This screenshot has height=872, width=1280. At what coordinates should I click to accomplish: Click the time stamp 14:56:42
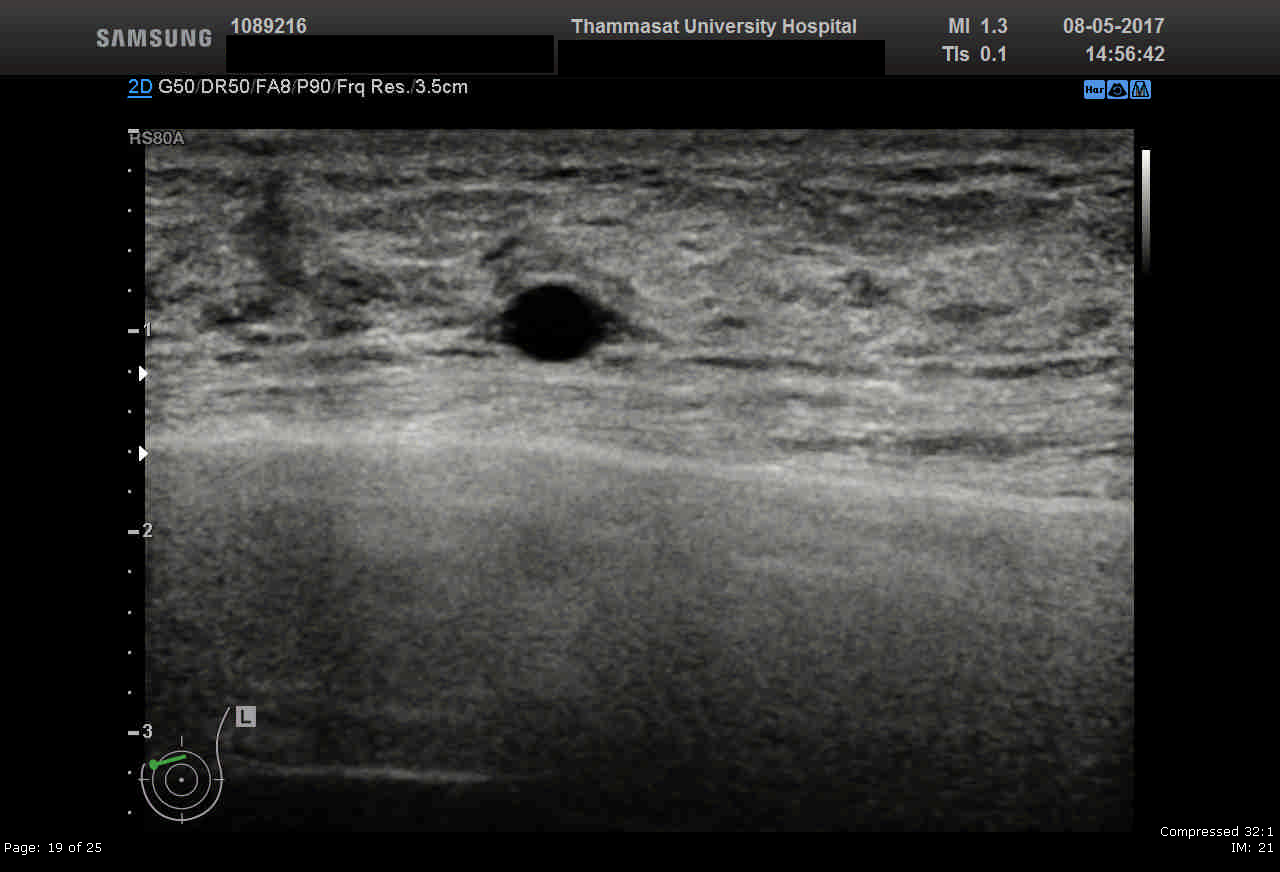1125,54
